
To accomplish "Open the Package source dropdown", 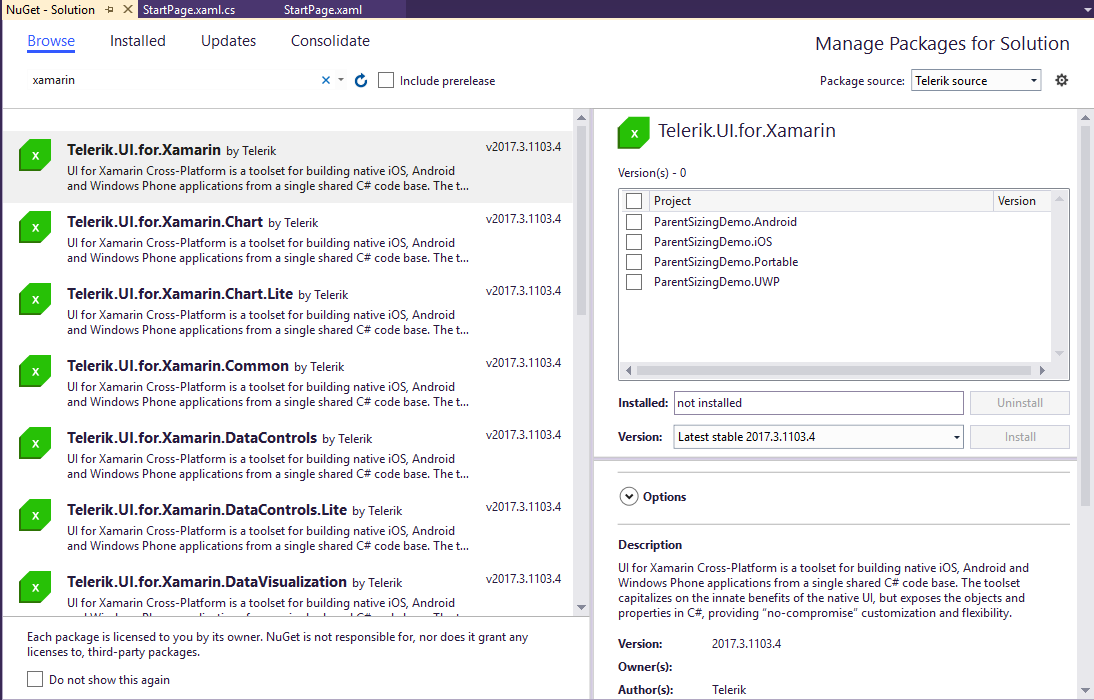I will 975,80.
